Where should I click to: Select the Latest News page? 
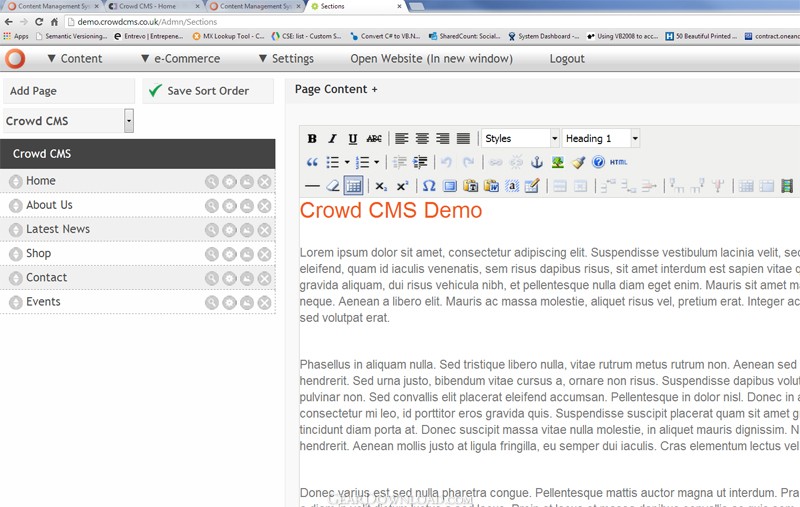[x=58, y=229]
